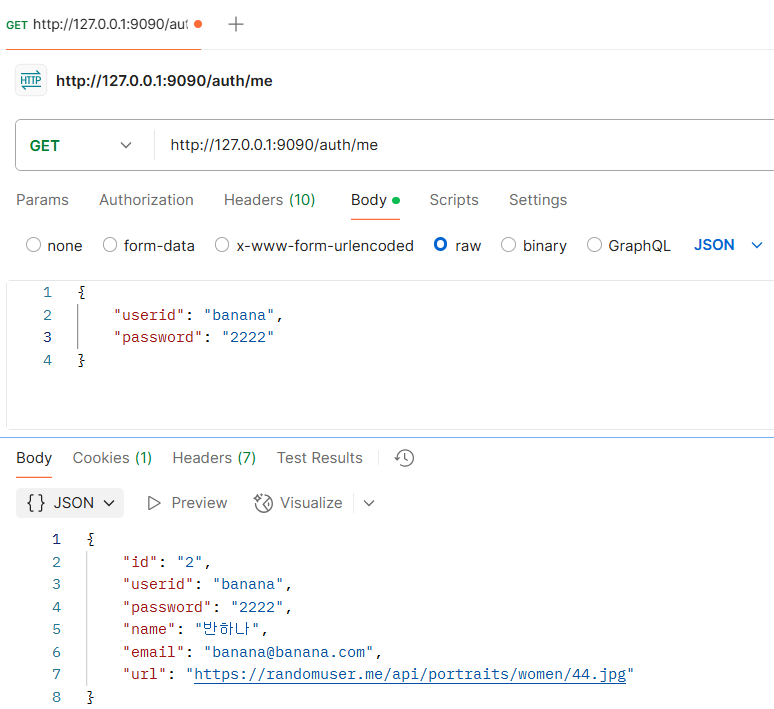Screen dimensions: 774x709
Task: Choose the GraphQL body type
Action: pos(594,245)
